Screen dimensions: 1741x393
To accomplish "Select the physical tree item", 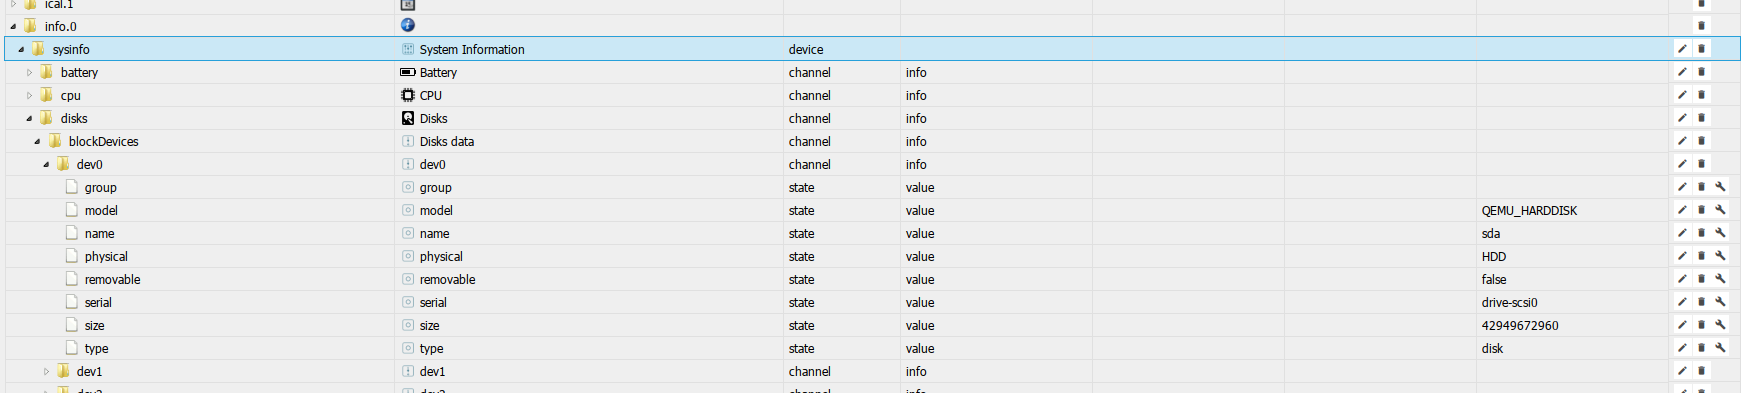I will pyautogui.click(x=106, y=256).
